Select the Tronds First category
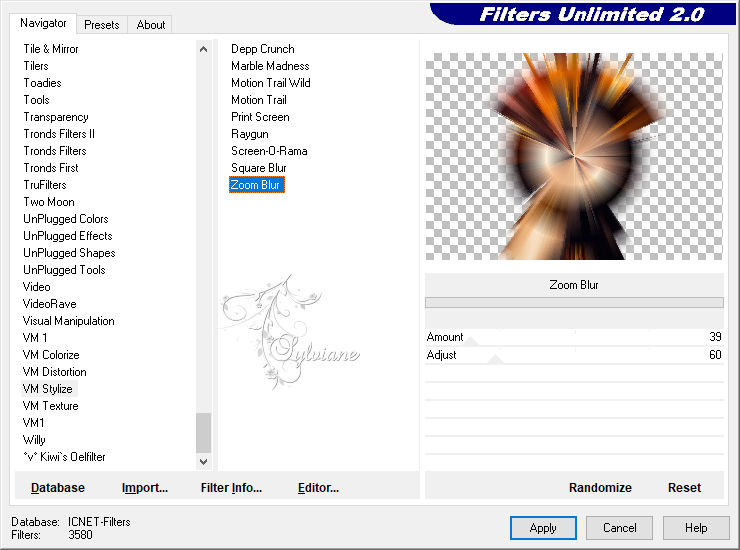Viewport: 740px width, 550px height. [51, 168]
